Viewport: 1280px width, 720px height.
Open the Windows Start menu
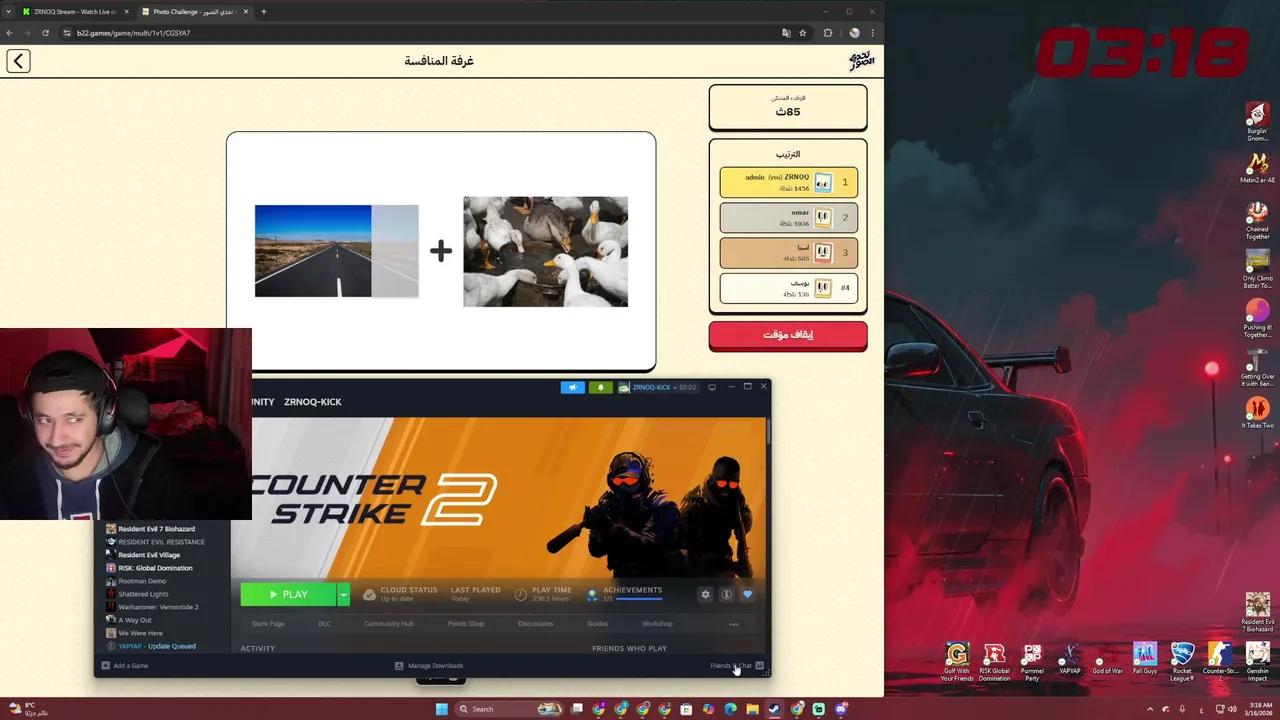tap(441, 709)
